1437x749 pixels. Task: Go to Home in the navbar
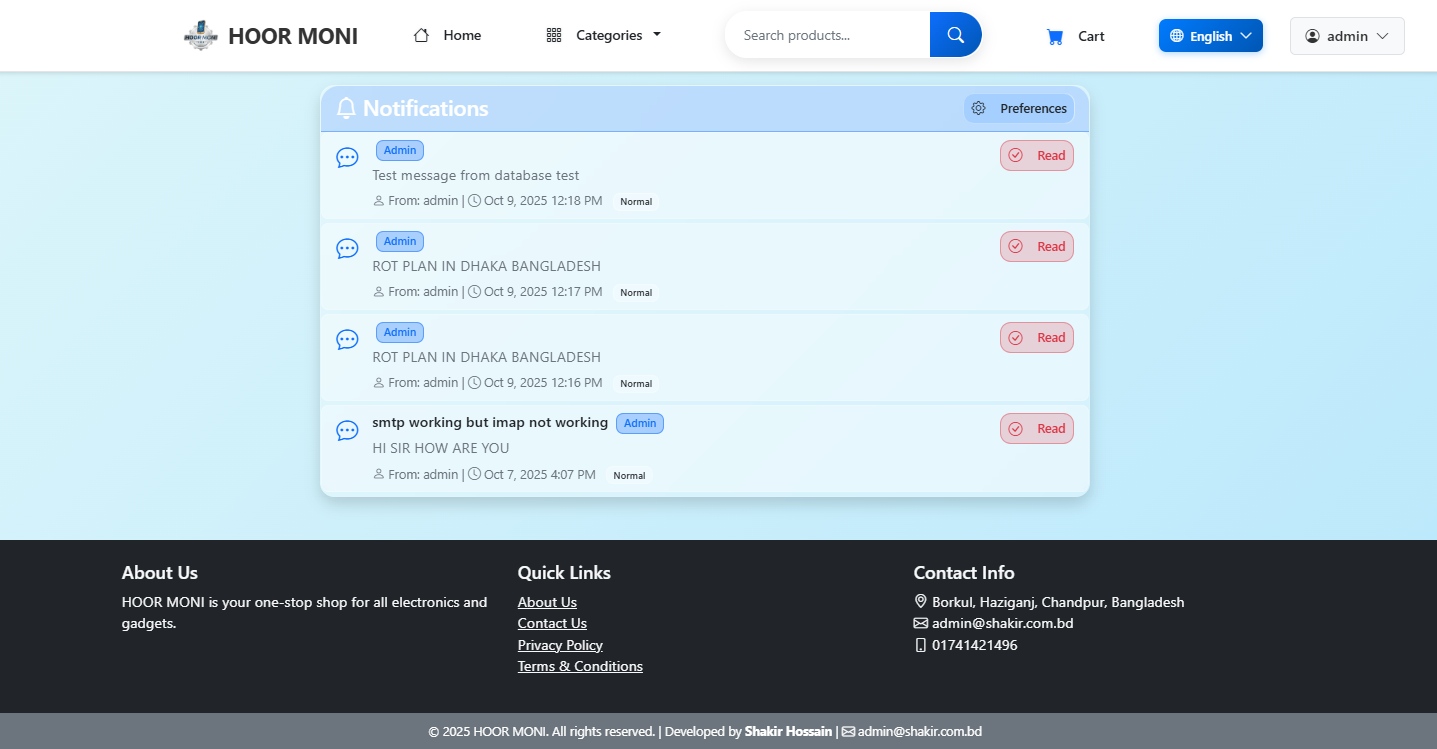coord(447,35)
